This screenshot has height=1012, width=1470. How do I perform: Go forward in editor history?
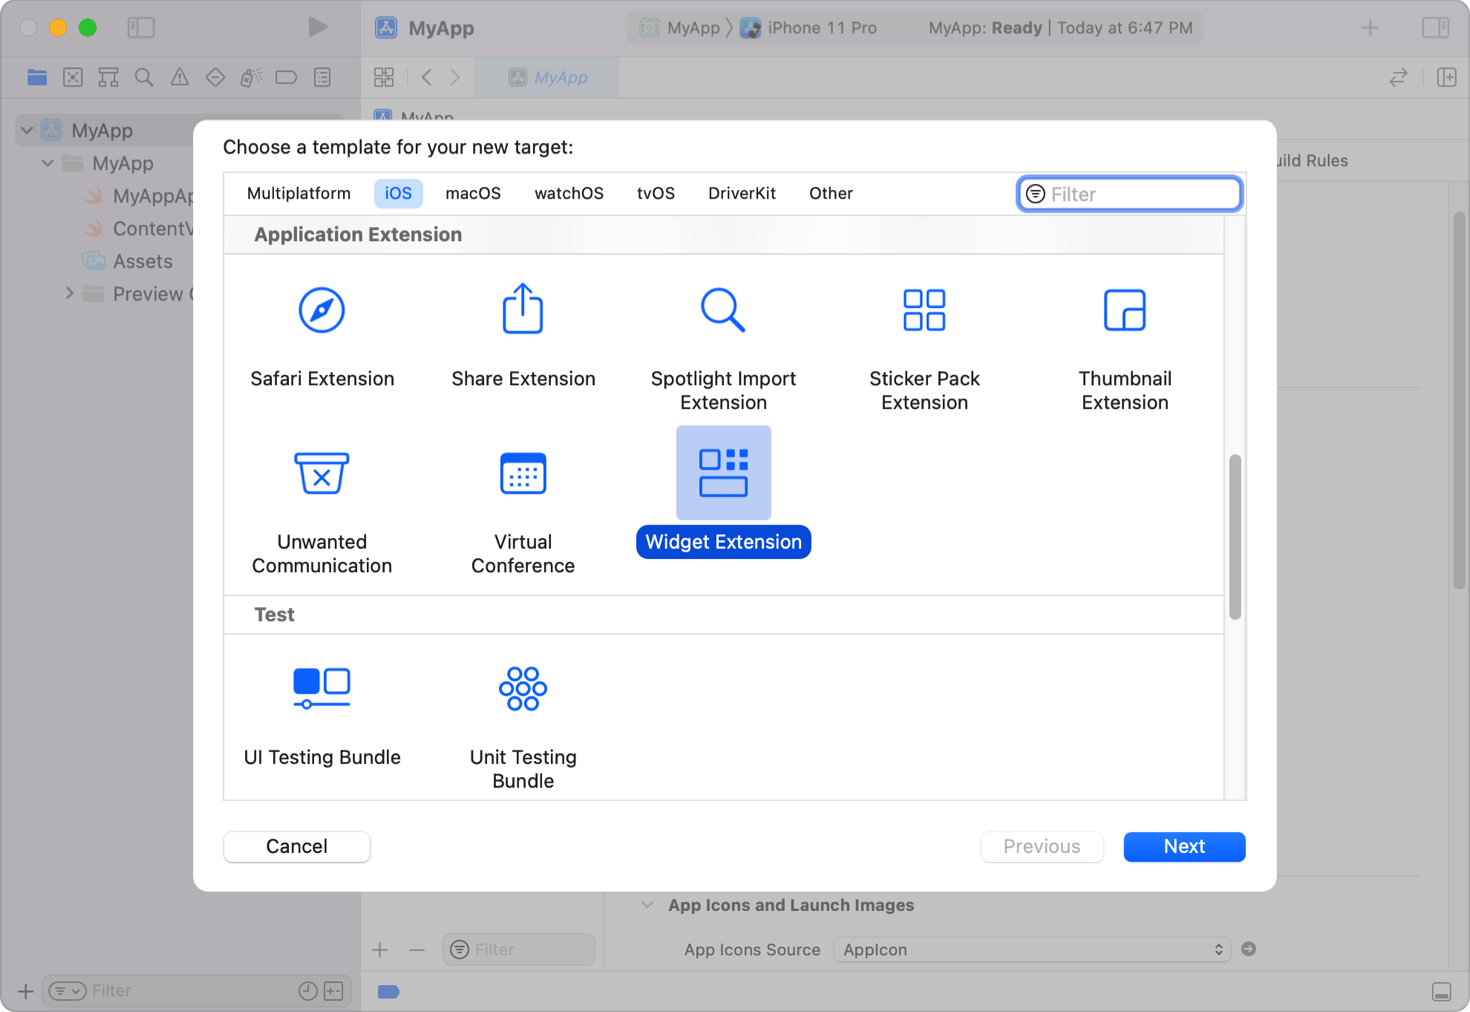455,77
